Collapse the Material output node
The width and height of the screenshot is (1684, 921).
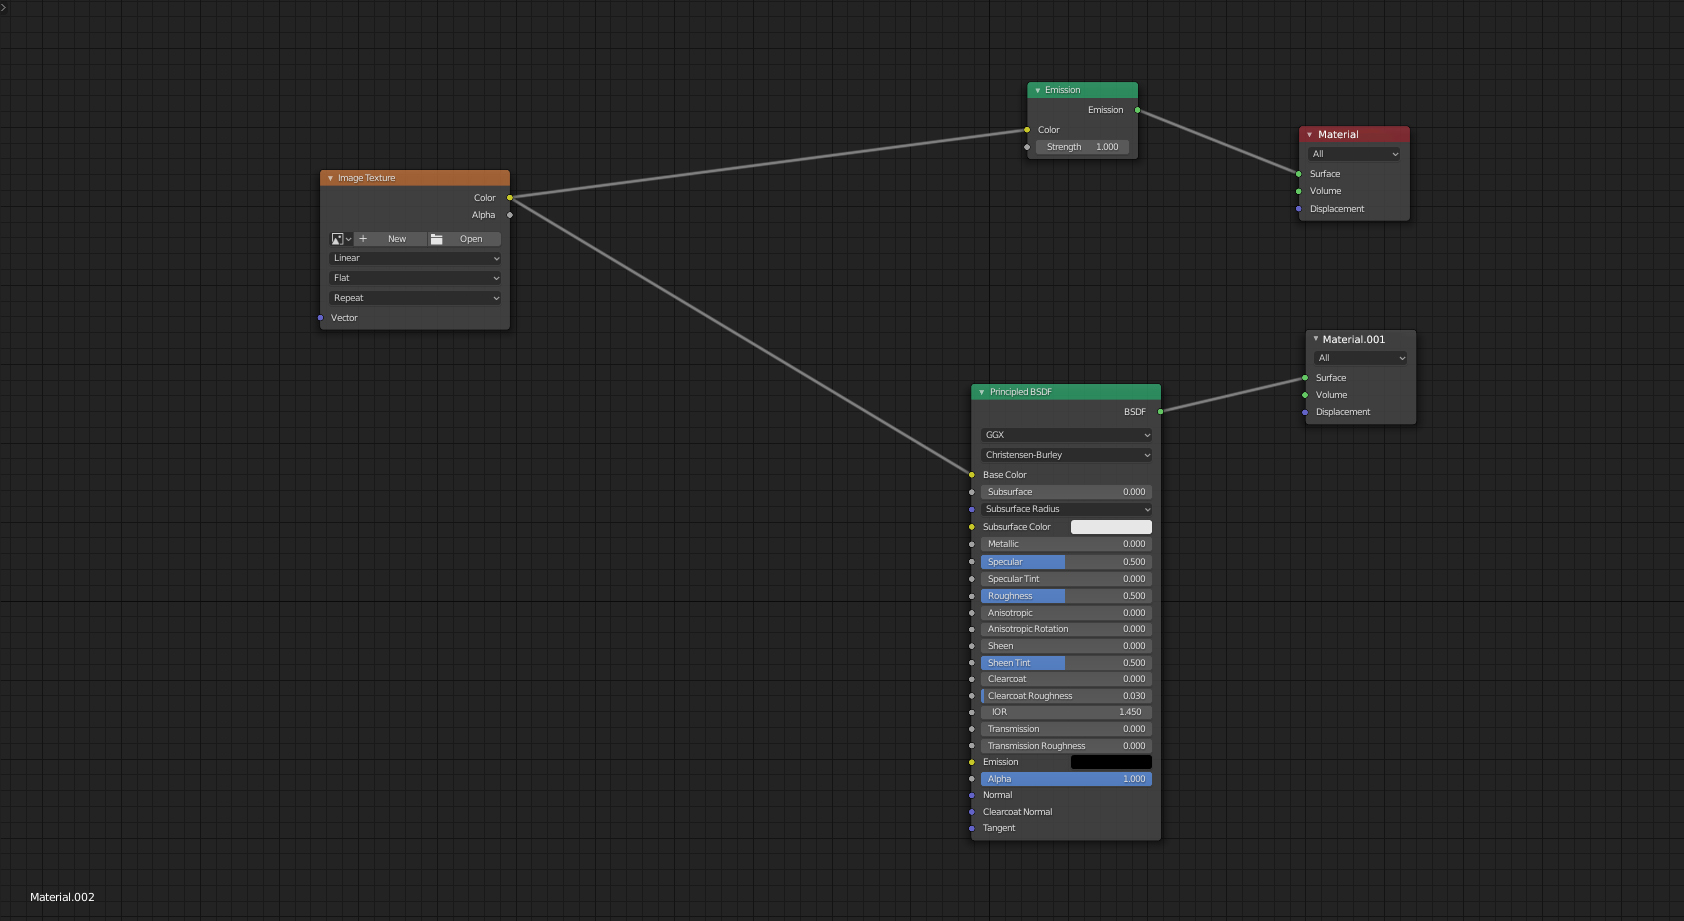(1310, 134)
